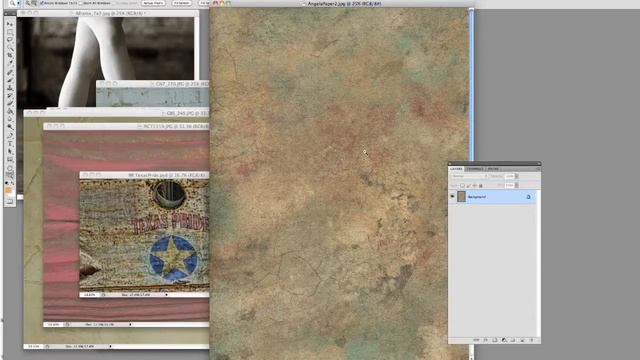
Task: Select the Crop tool
Action: point(9,55)
